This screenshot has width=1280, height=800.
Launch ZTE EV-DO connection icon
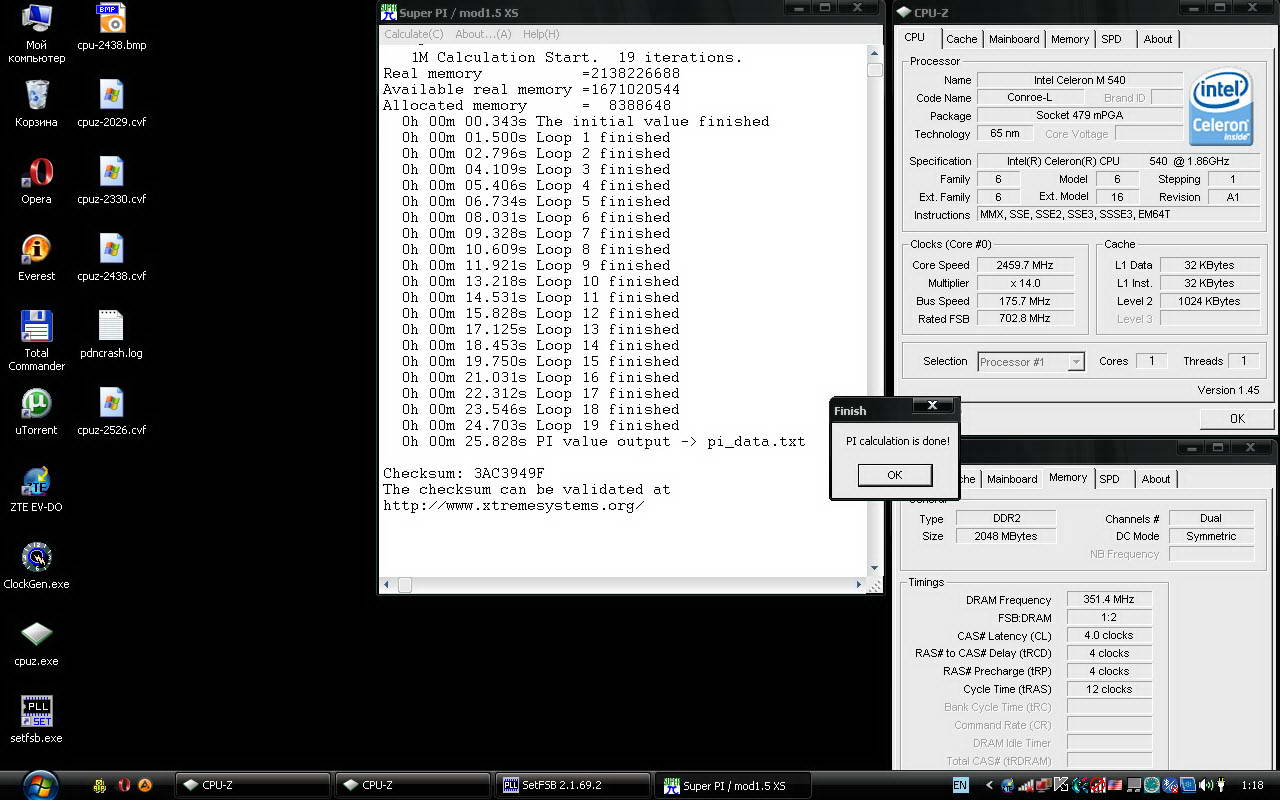pyautogui.click(x=36, y=489)
